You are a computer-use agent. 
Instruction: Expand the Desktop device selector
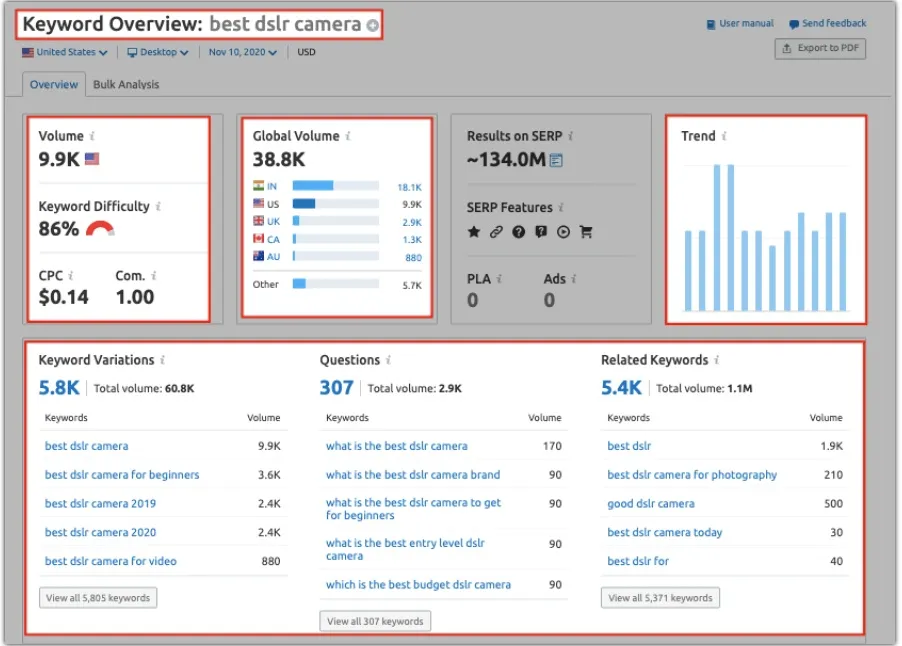coord(155,52)
